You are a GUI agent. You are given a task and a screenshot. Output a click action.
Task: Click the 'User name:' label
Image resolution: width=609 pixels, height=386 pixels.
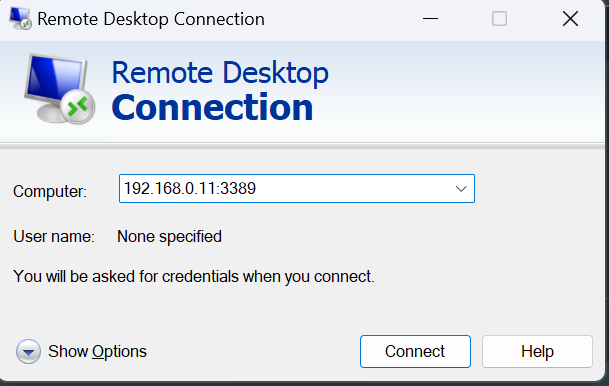(x=54, y=236)
